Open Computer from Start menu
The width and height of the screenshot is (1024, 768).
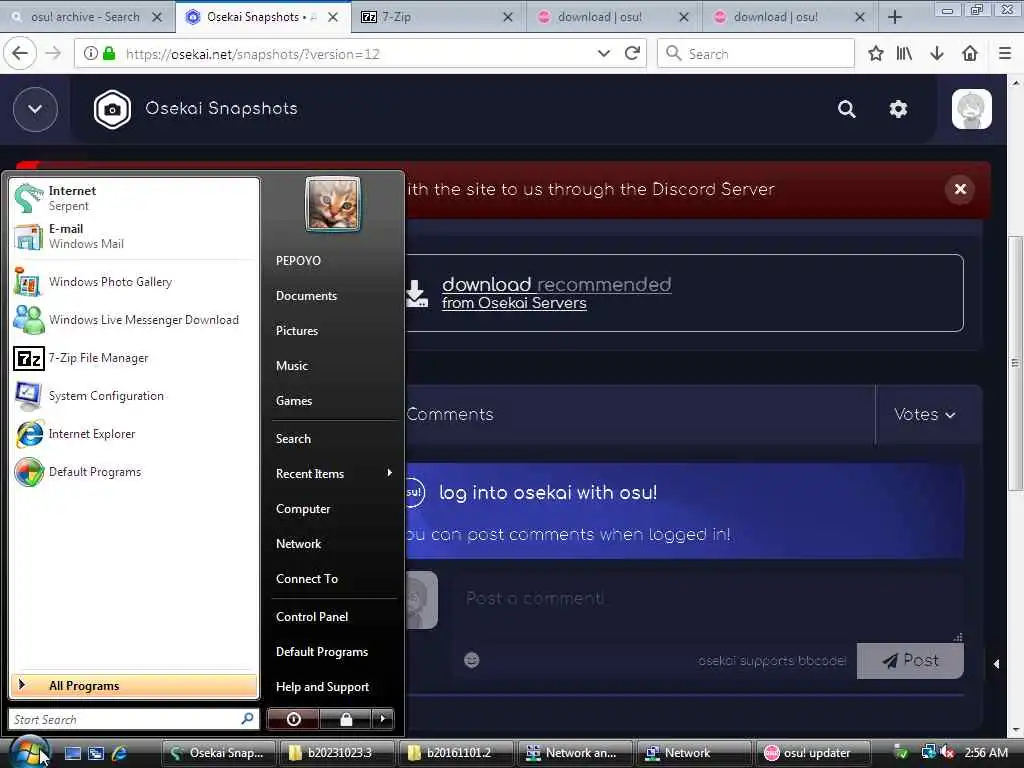coord(333,509)
